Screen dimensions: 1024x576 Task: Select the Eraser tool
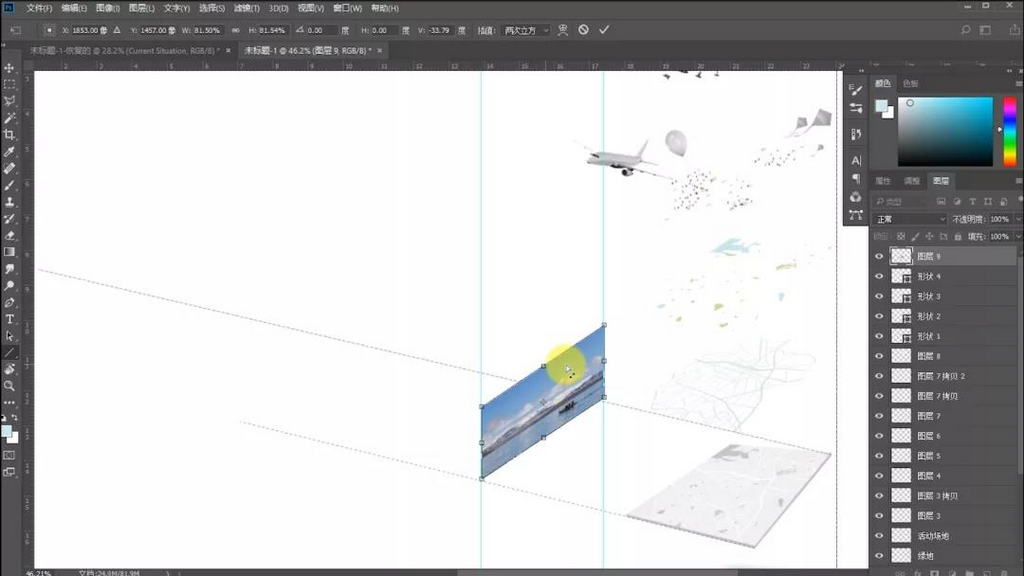click(x=9, y=235)
